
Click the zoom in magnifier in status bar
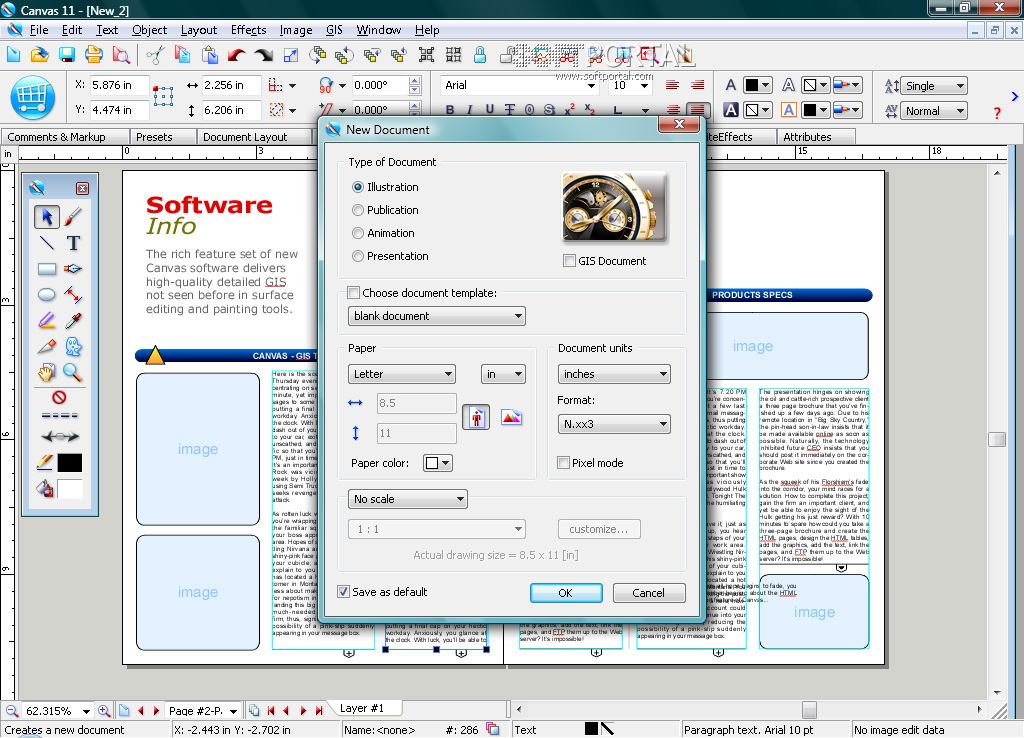104,711
